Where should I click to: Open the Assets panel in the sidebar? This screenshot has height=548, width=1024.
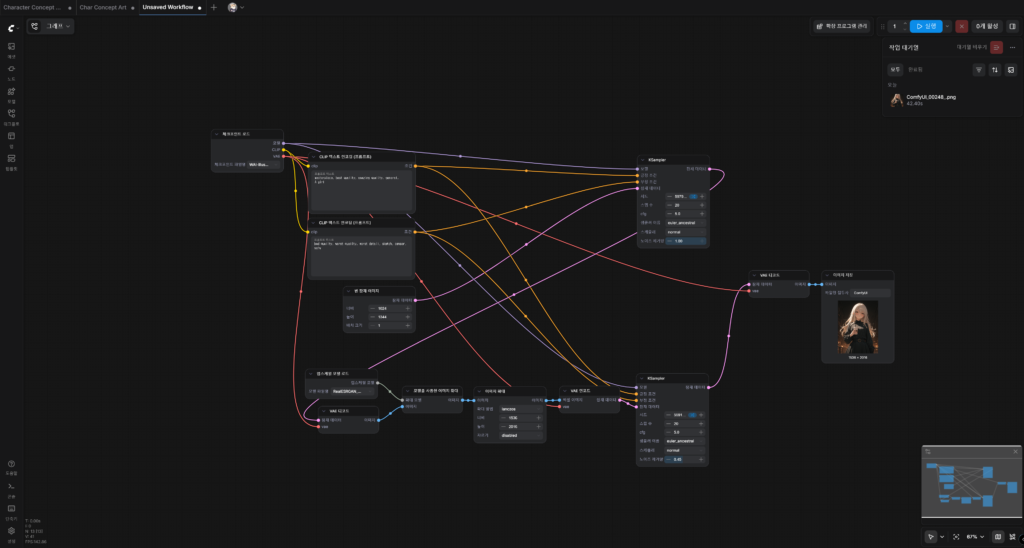11,50
